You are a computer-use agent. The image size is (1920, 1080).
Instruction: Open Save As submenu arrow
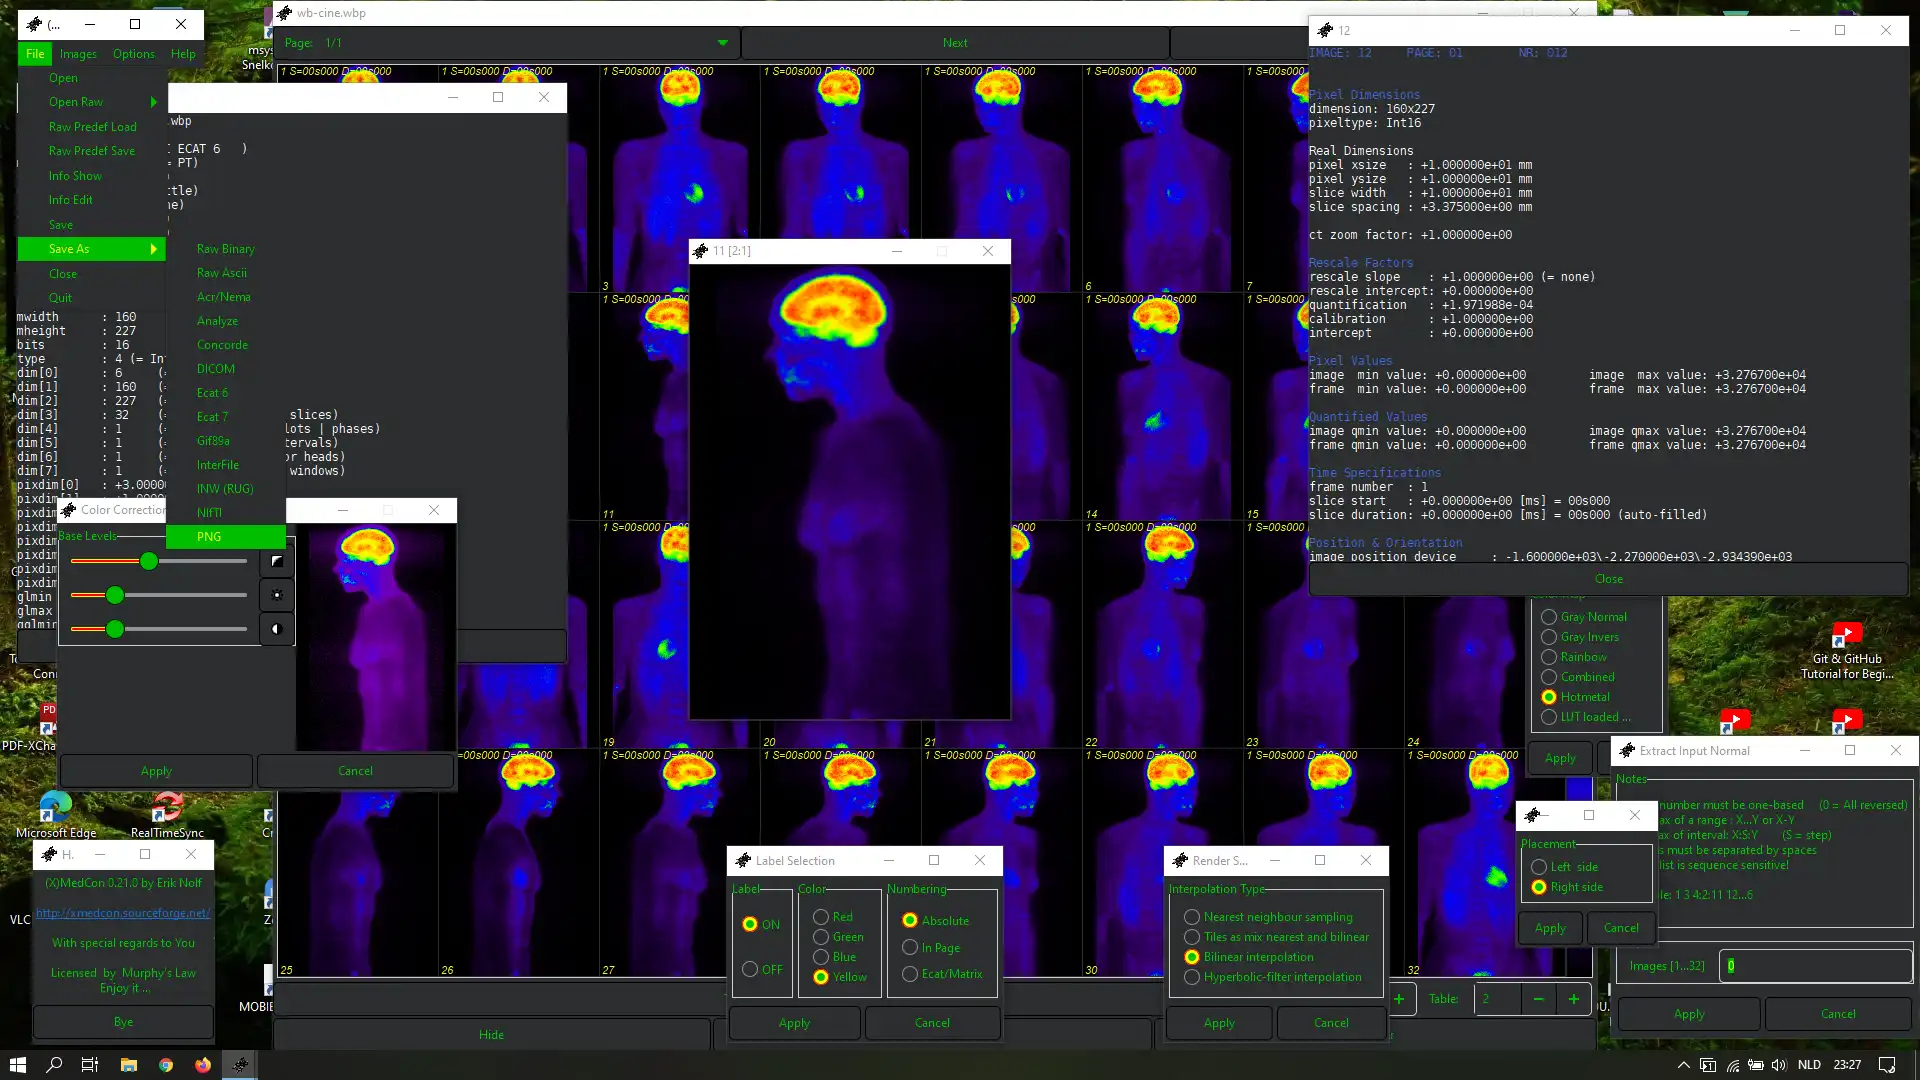154,249
